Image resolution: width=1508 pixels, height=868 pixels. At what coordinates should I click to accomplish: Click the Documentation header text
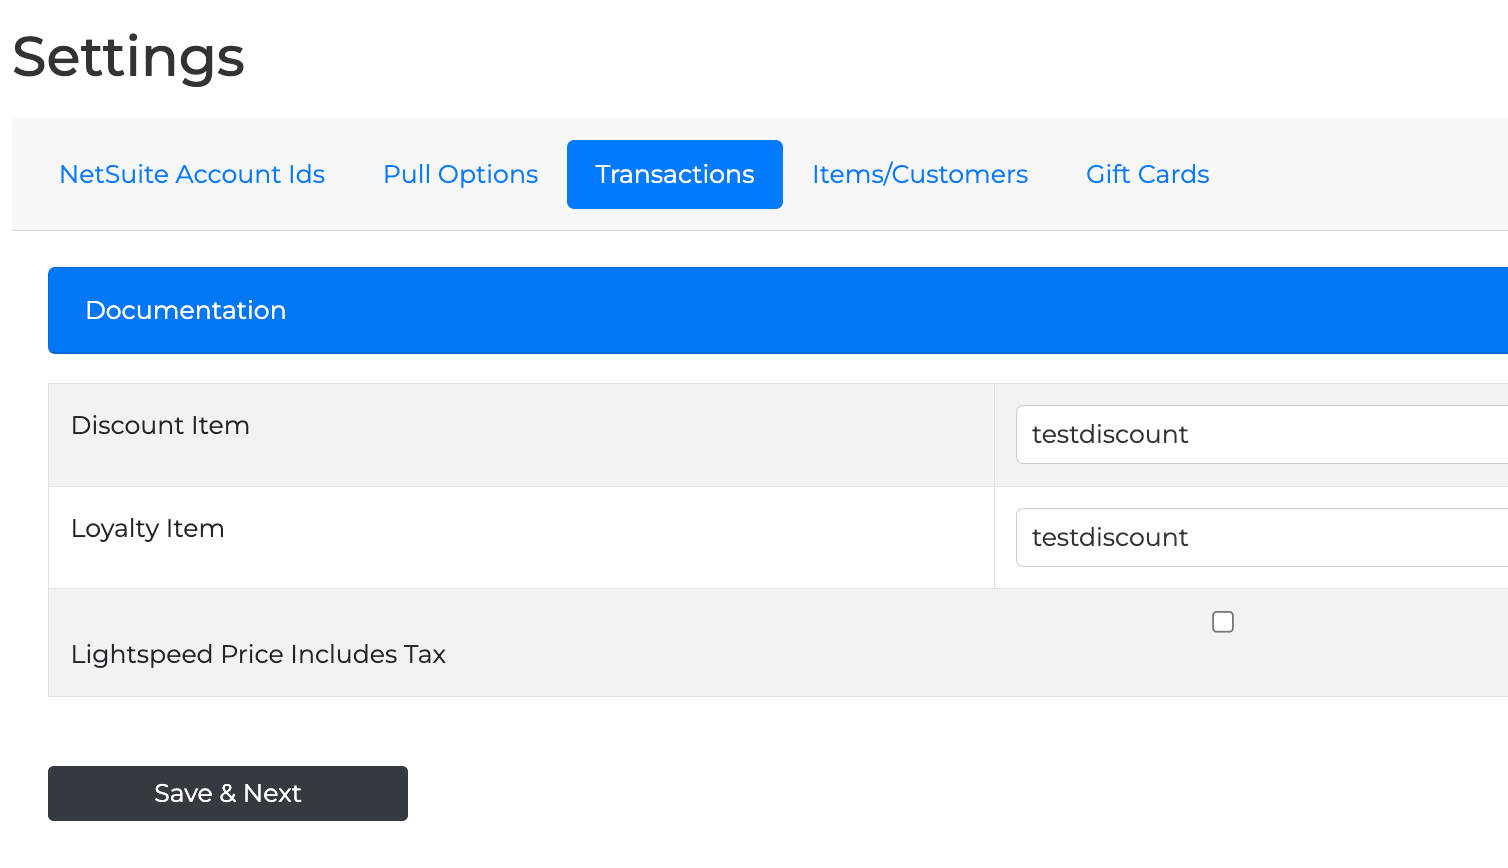[186, 310]
